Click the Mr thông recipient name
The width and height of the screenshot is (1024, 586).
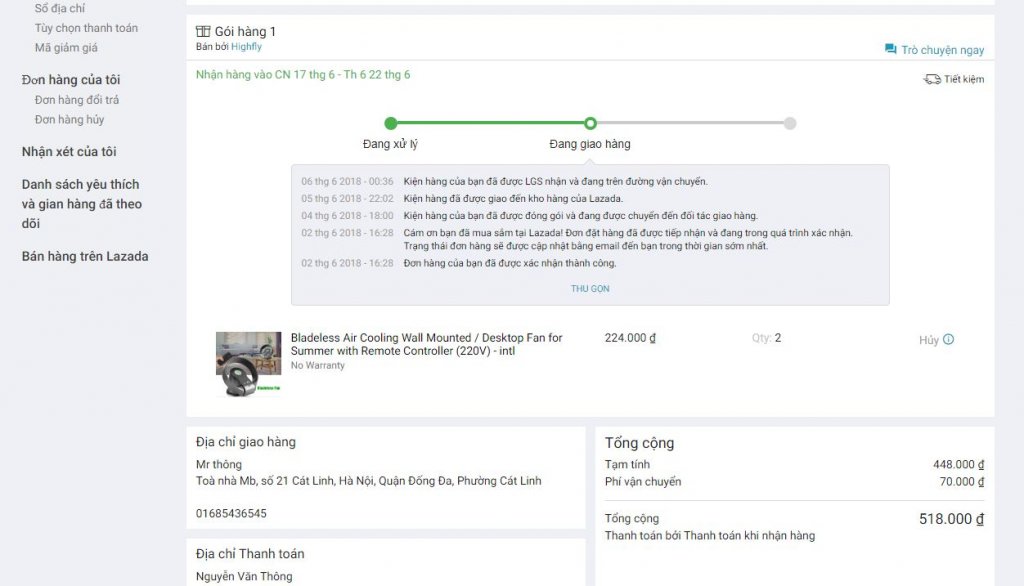[219, 464]
